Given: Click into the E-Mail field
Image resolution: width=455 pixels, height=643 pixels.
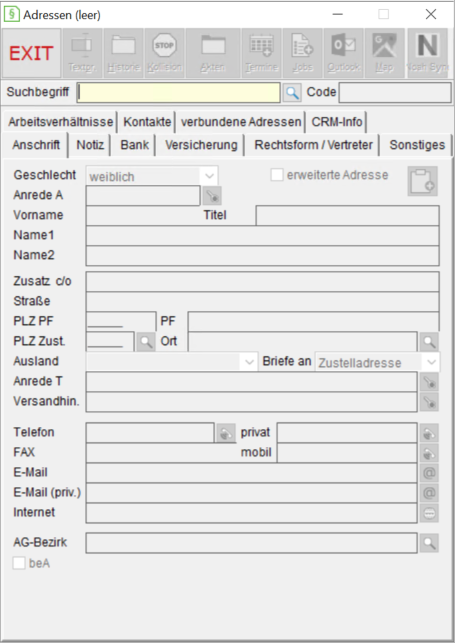Looking at the screenshot, I should click(x=252, y=473).
